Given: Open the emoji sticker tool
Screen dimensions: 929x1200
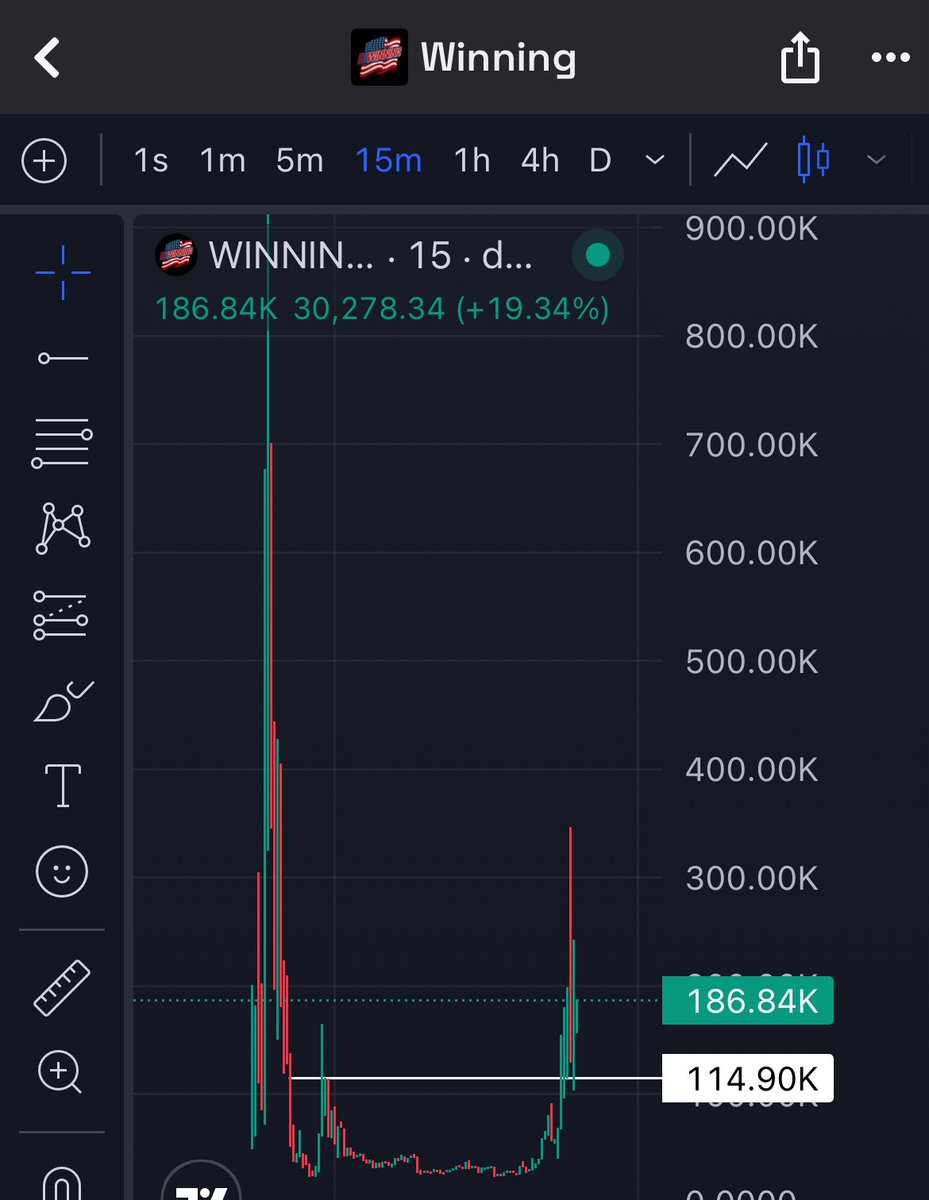Looking at the screenshot, I should tap(62, 872).
